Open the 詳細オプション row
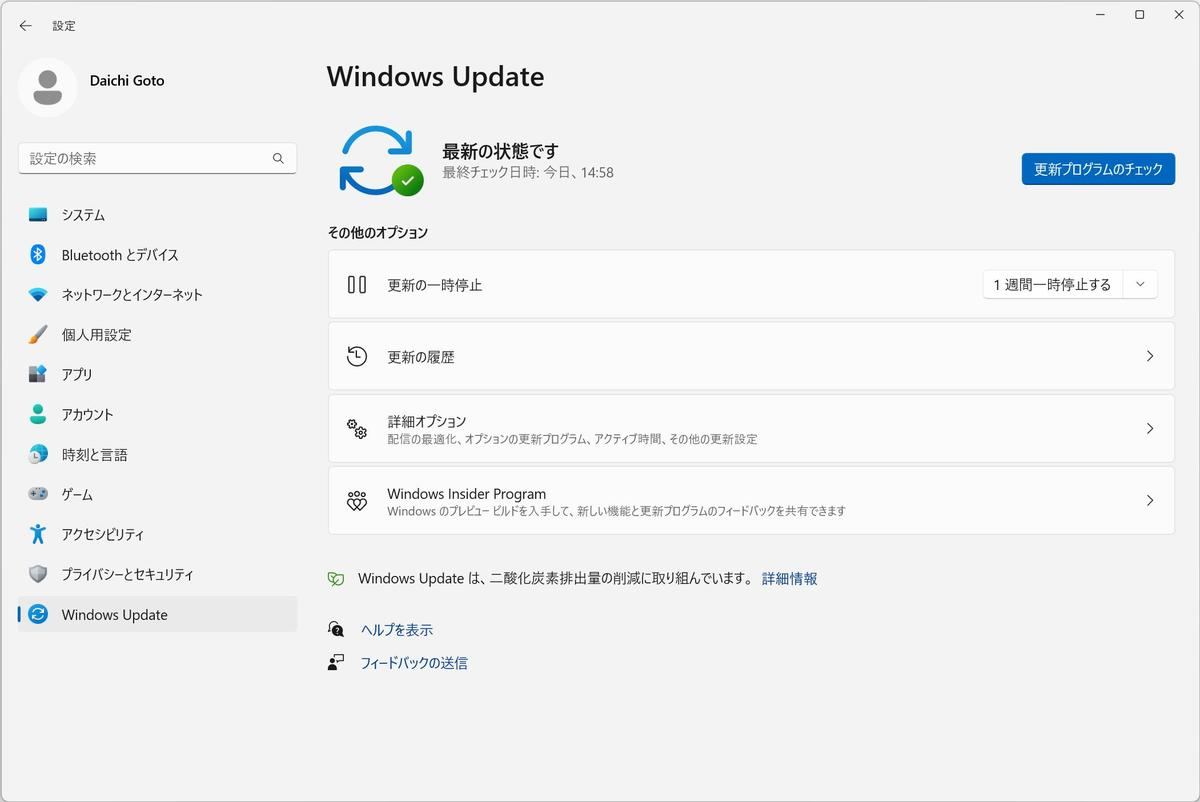Screen dimensions: 1200x802 coord(751,428)
